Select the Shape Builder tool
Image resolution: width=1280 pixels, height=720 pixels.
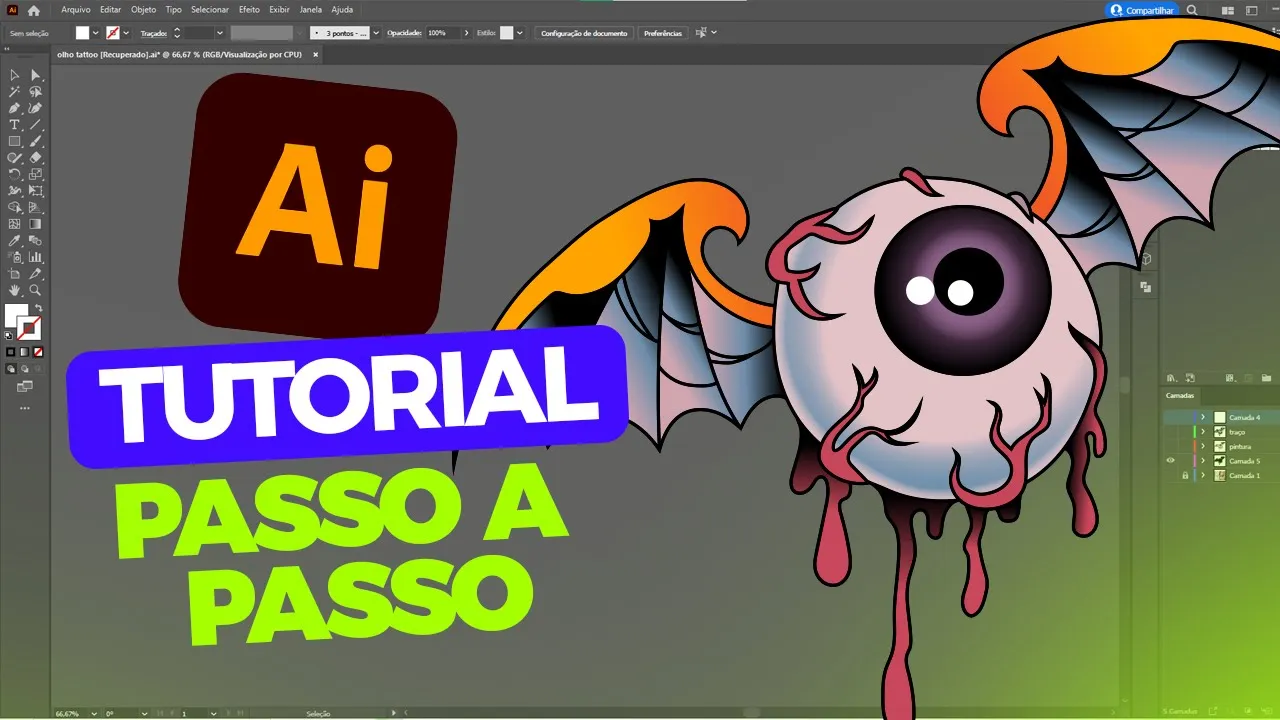[15, 207]
